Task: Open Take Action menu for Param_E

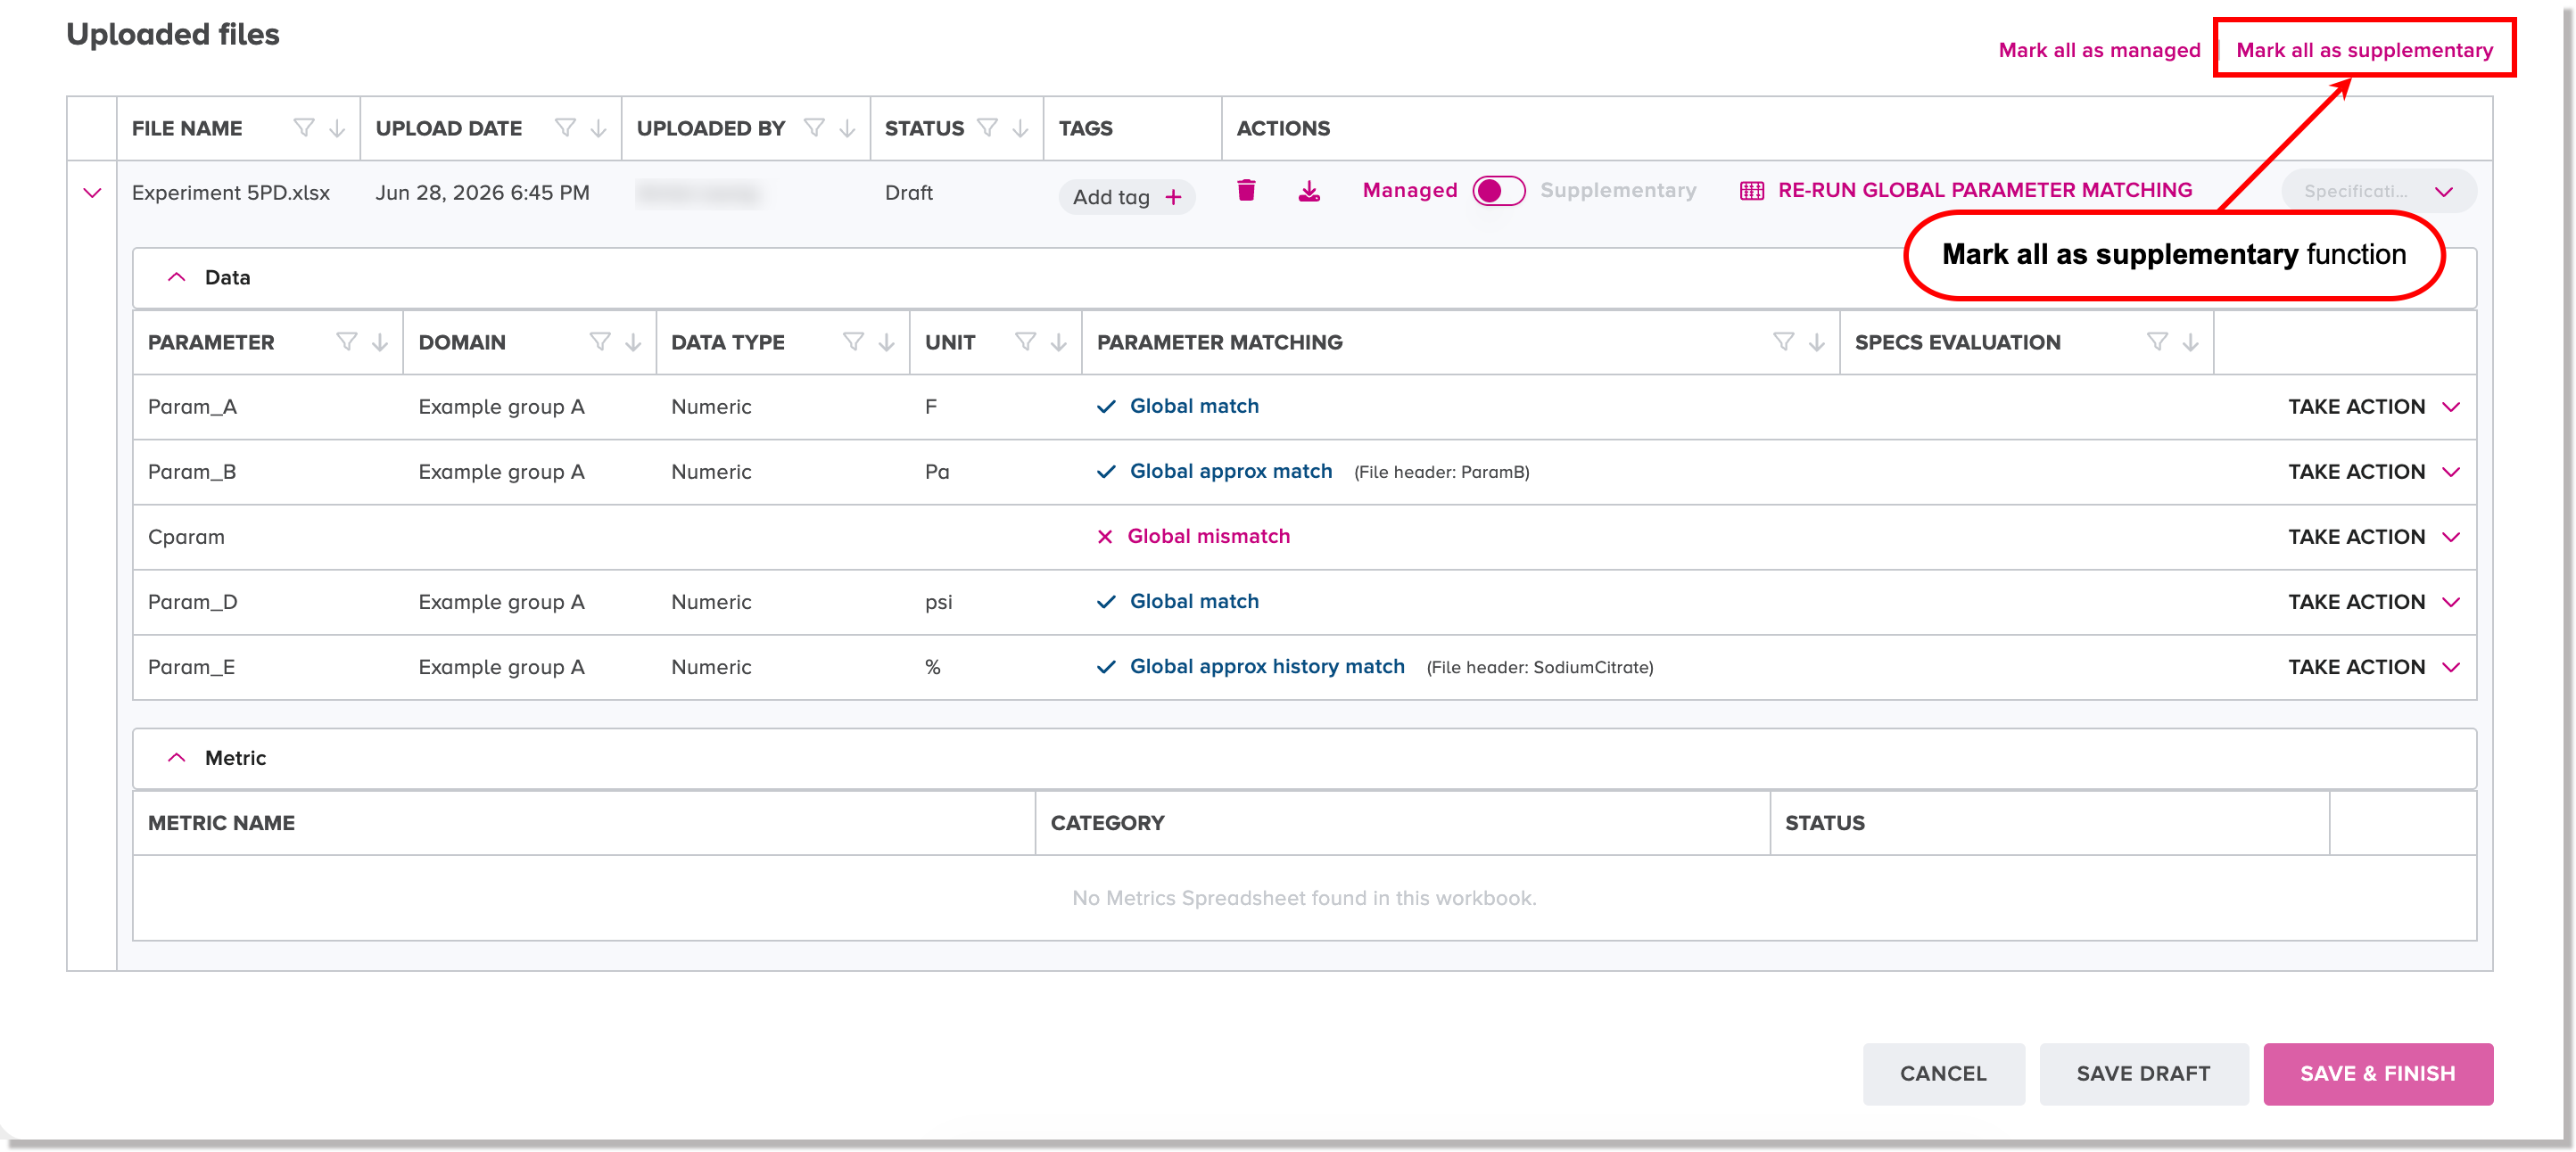Action: 2373,667
